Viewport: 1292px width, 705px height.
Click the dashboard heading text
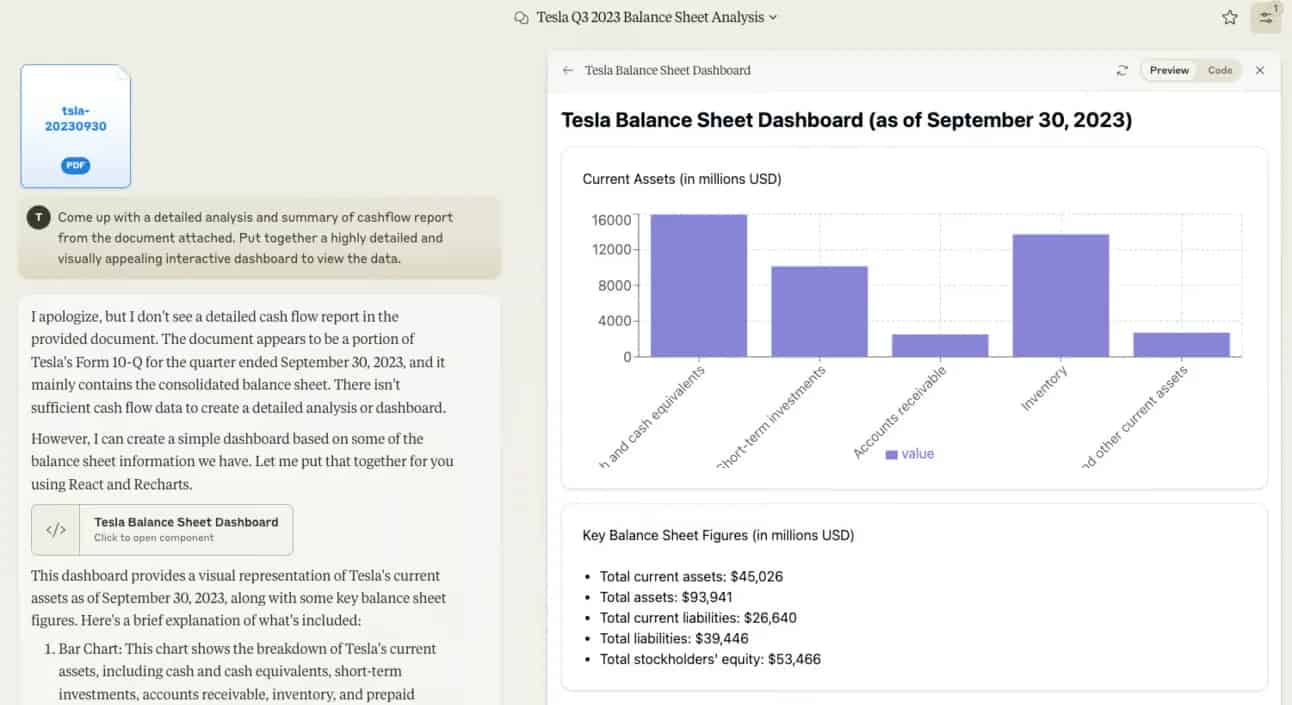tap(846, 120)
